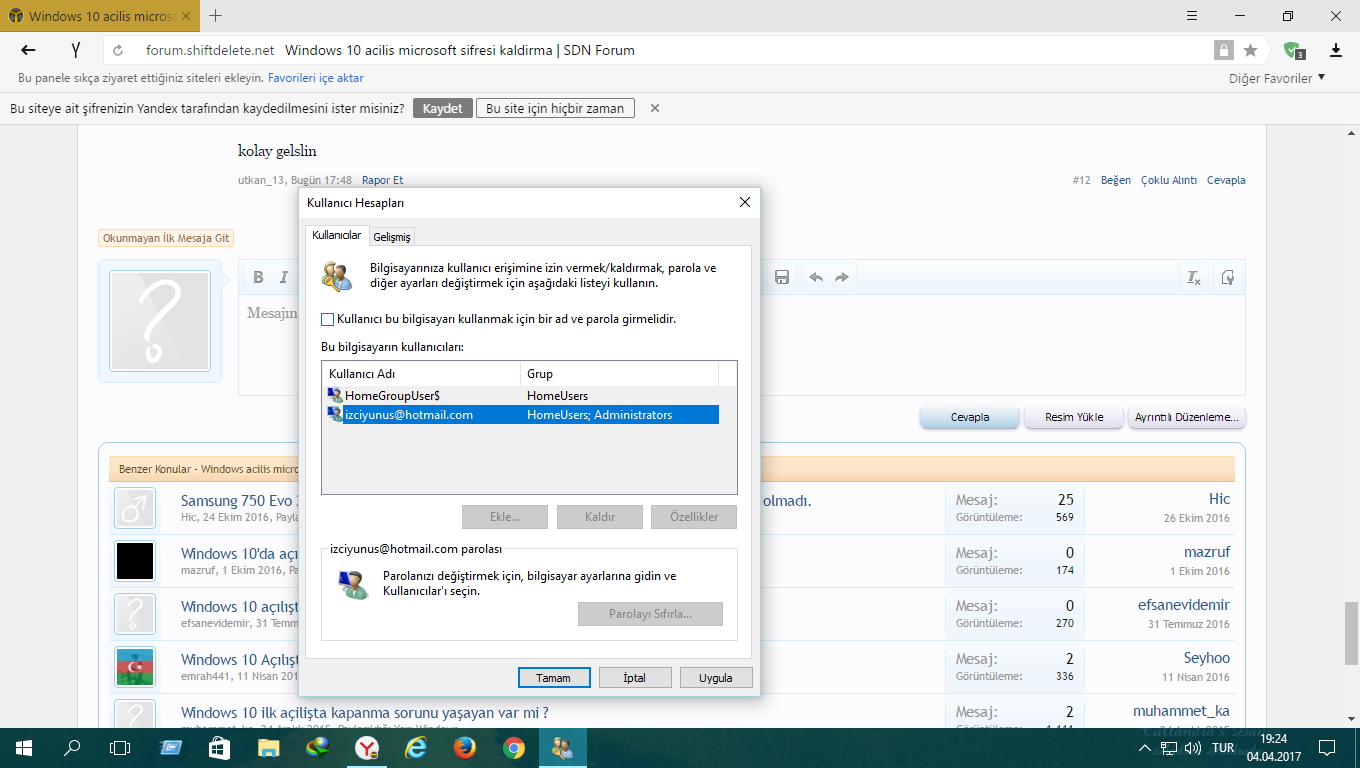Screen dimensions: 1360x768
Task: Click the Uygula button
Action: (716, 677)
